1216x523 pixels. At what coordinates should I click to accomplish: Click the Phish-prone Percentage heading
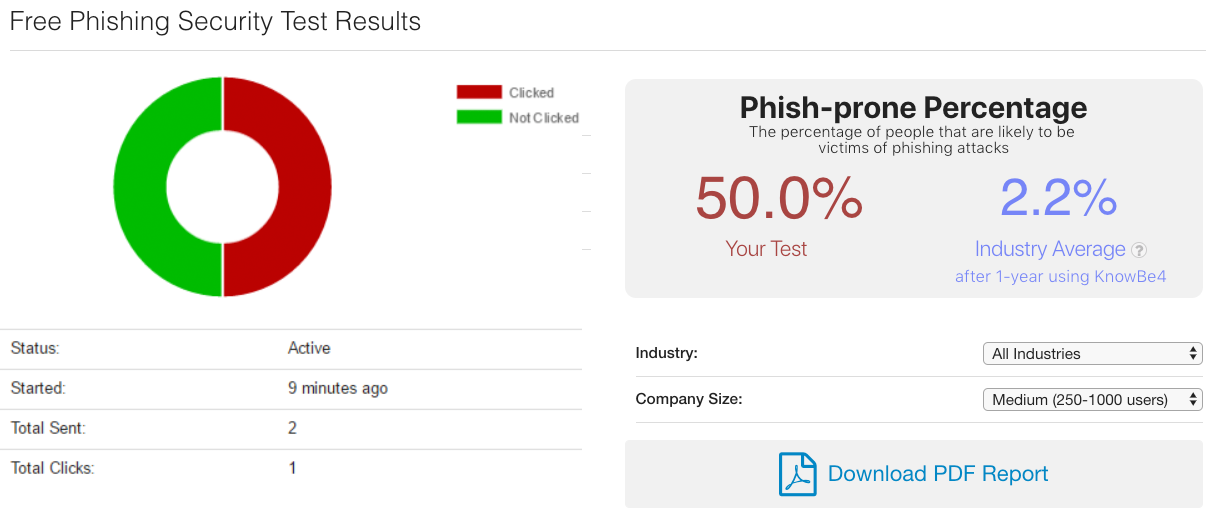pyautogui.click(x=913, y=107)
